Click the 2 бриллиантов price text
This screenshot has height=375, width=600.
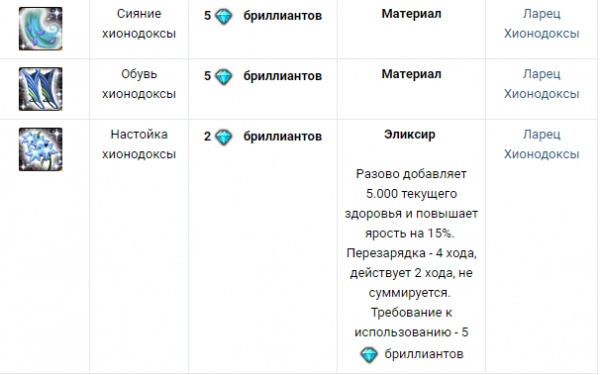click(x=263, y=137)
